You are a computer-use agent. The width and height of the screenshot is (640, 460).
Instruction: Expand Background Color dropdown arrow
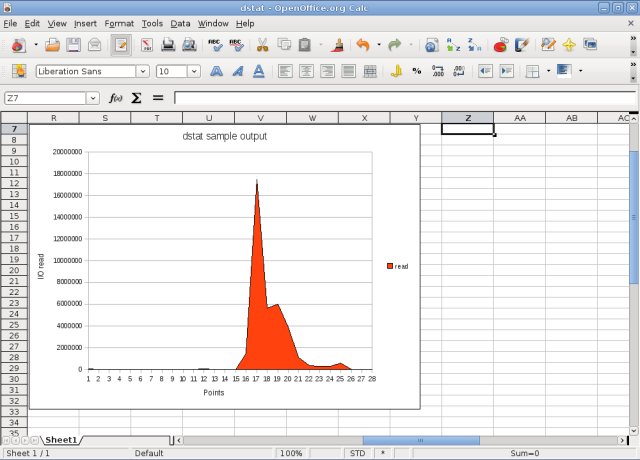(x=580, y=71)
